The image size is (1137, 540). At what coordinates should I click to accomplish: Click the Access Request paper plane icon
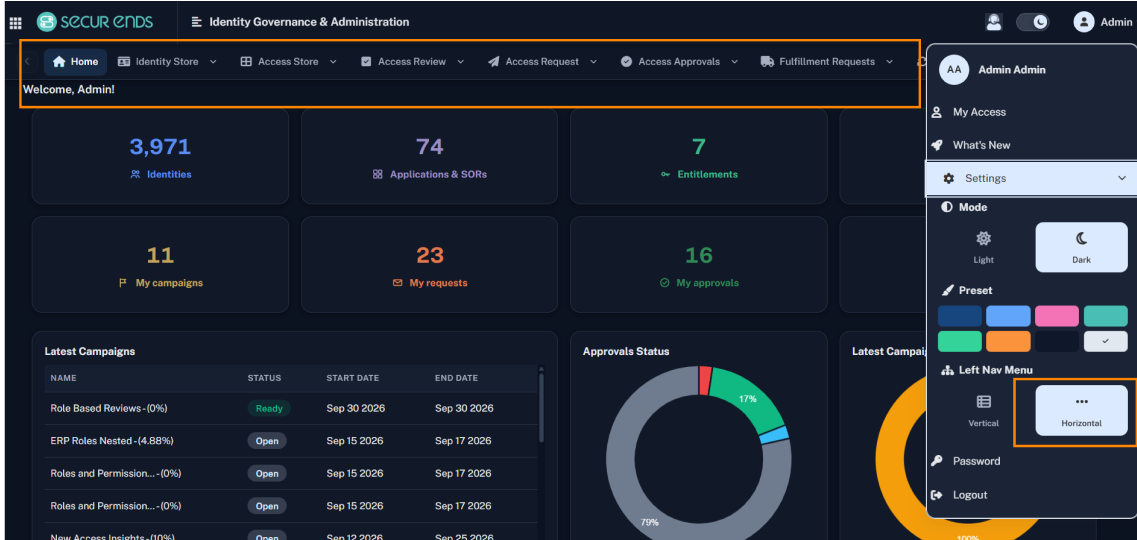494,62
